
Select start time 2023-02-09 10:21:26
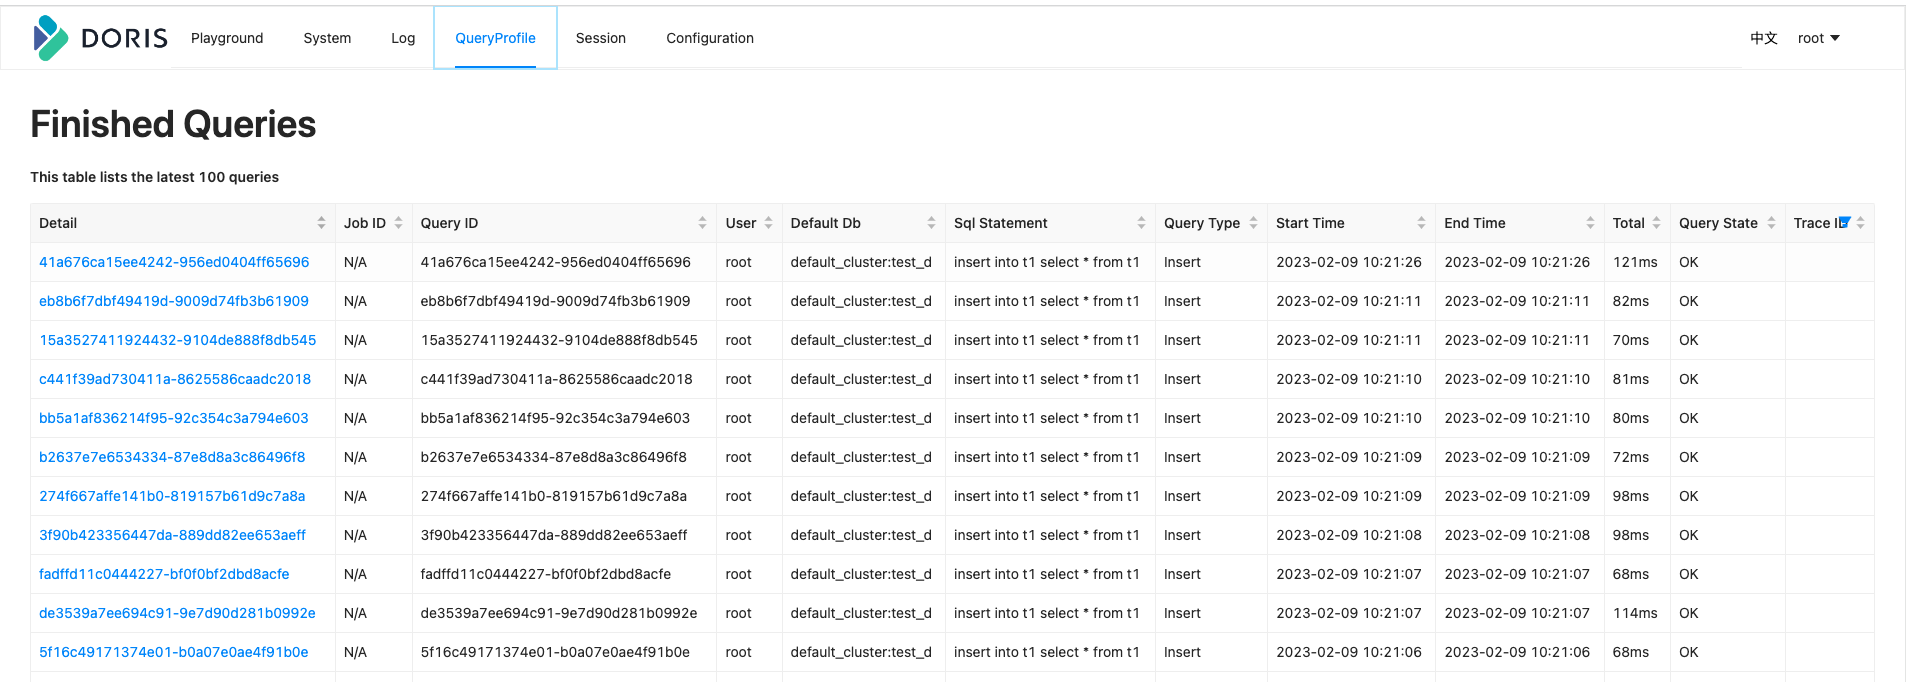pyautogui.click(x=1349, y=262)
